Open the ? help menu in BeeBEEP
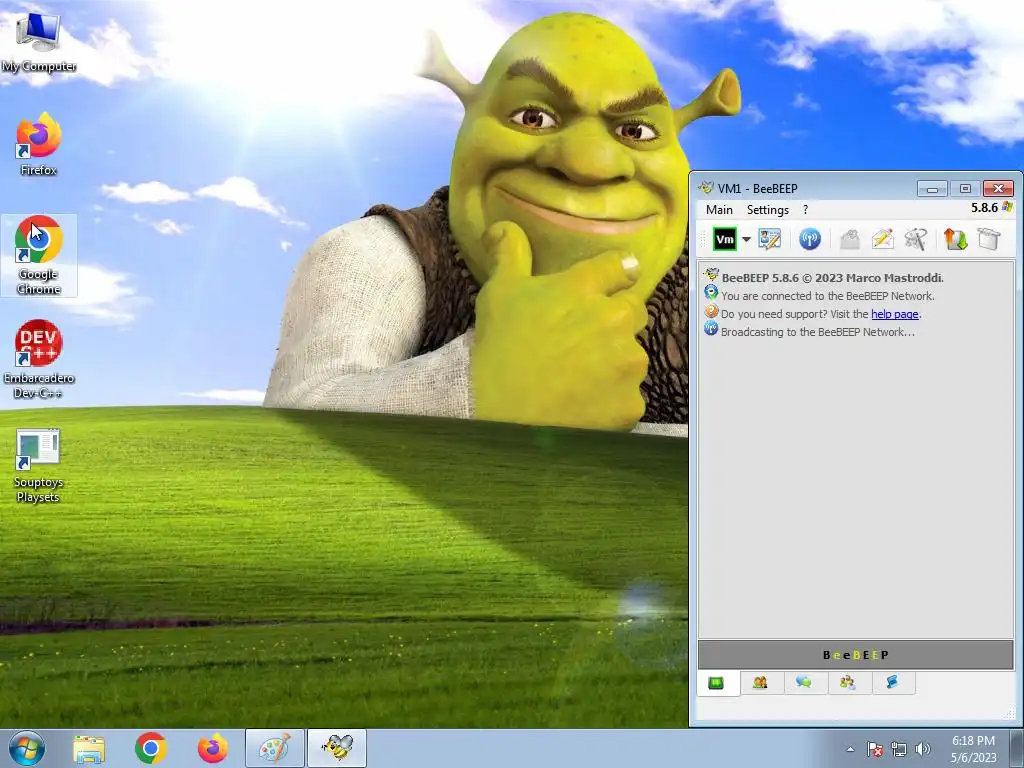1024x768 pixels. (805, 210)
